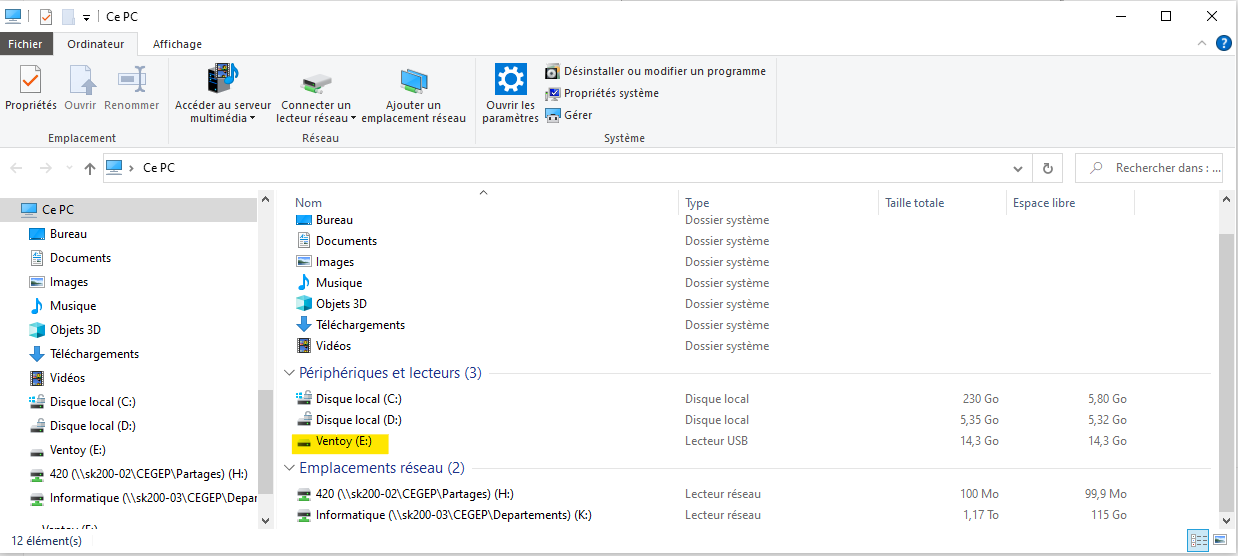Screen dimensions: 1238x556
Task: Open Ouvrir les paramètres gear icon
Action: pos(510,80)
